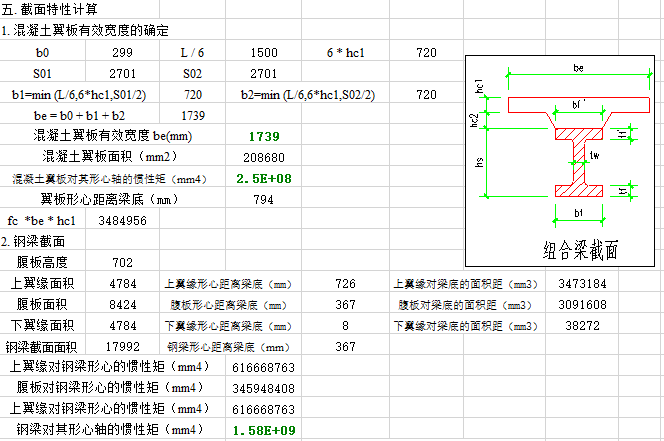Image resolution: width=664 pixels, height=441 pixels.
Task: Select the '混凝土翼板有效宽度 be(mm)' label
Action: [113, 136]
